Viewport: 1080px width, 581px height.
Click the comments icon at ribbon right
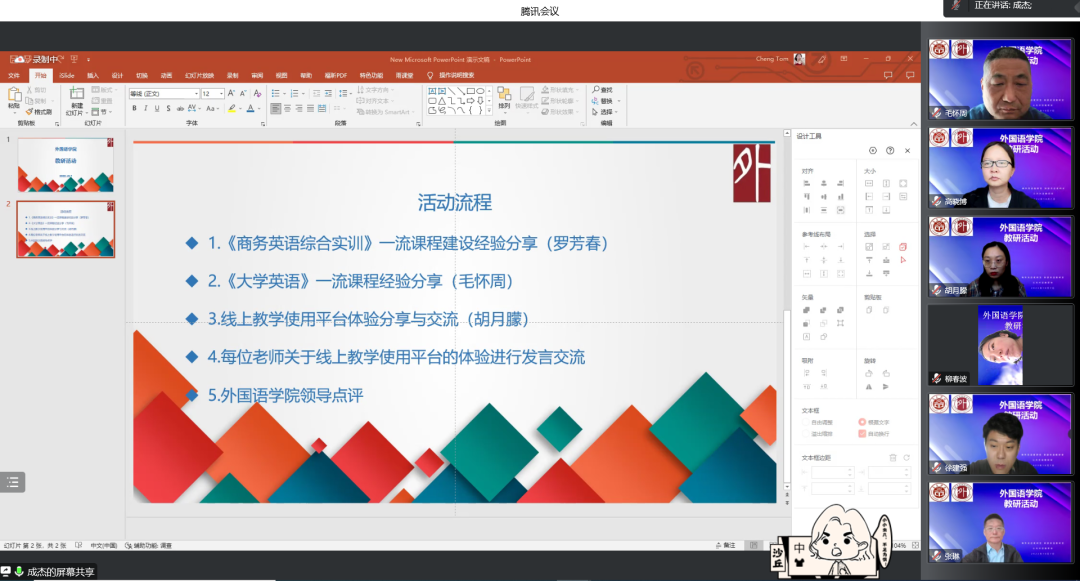coord(910,75)
